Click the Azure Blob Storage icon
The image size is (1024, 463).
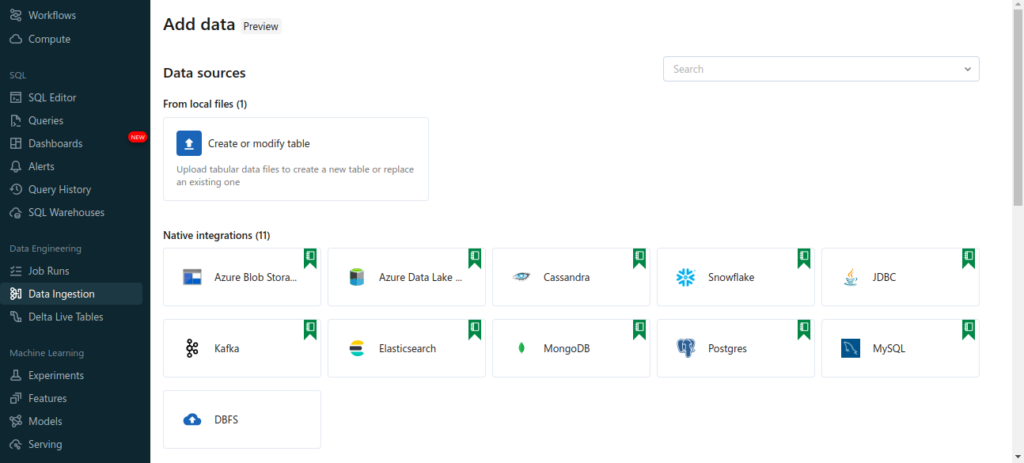tap(192, 277)
